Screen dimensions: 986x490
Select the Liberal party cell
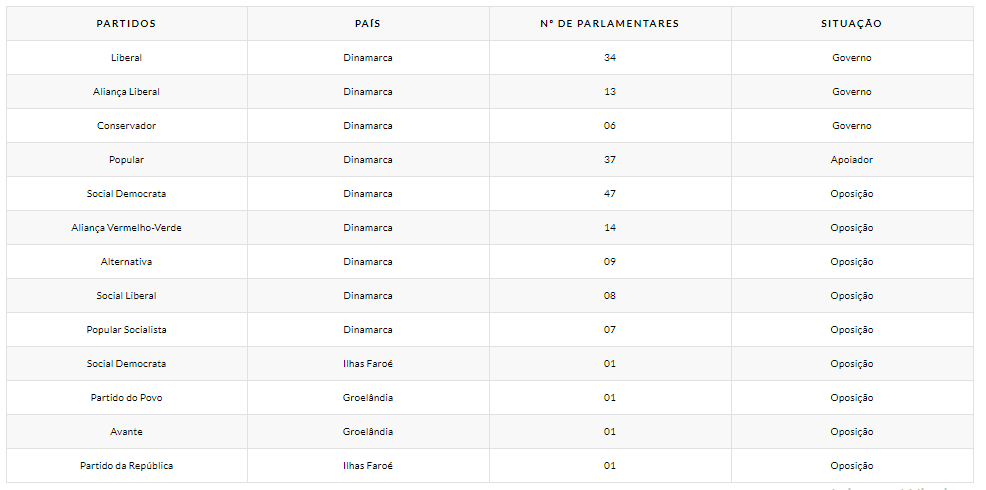126,58
